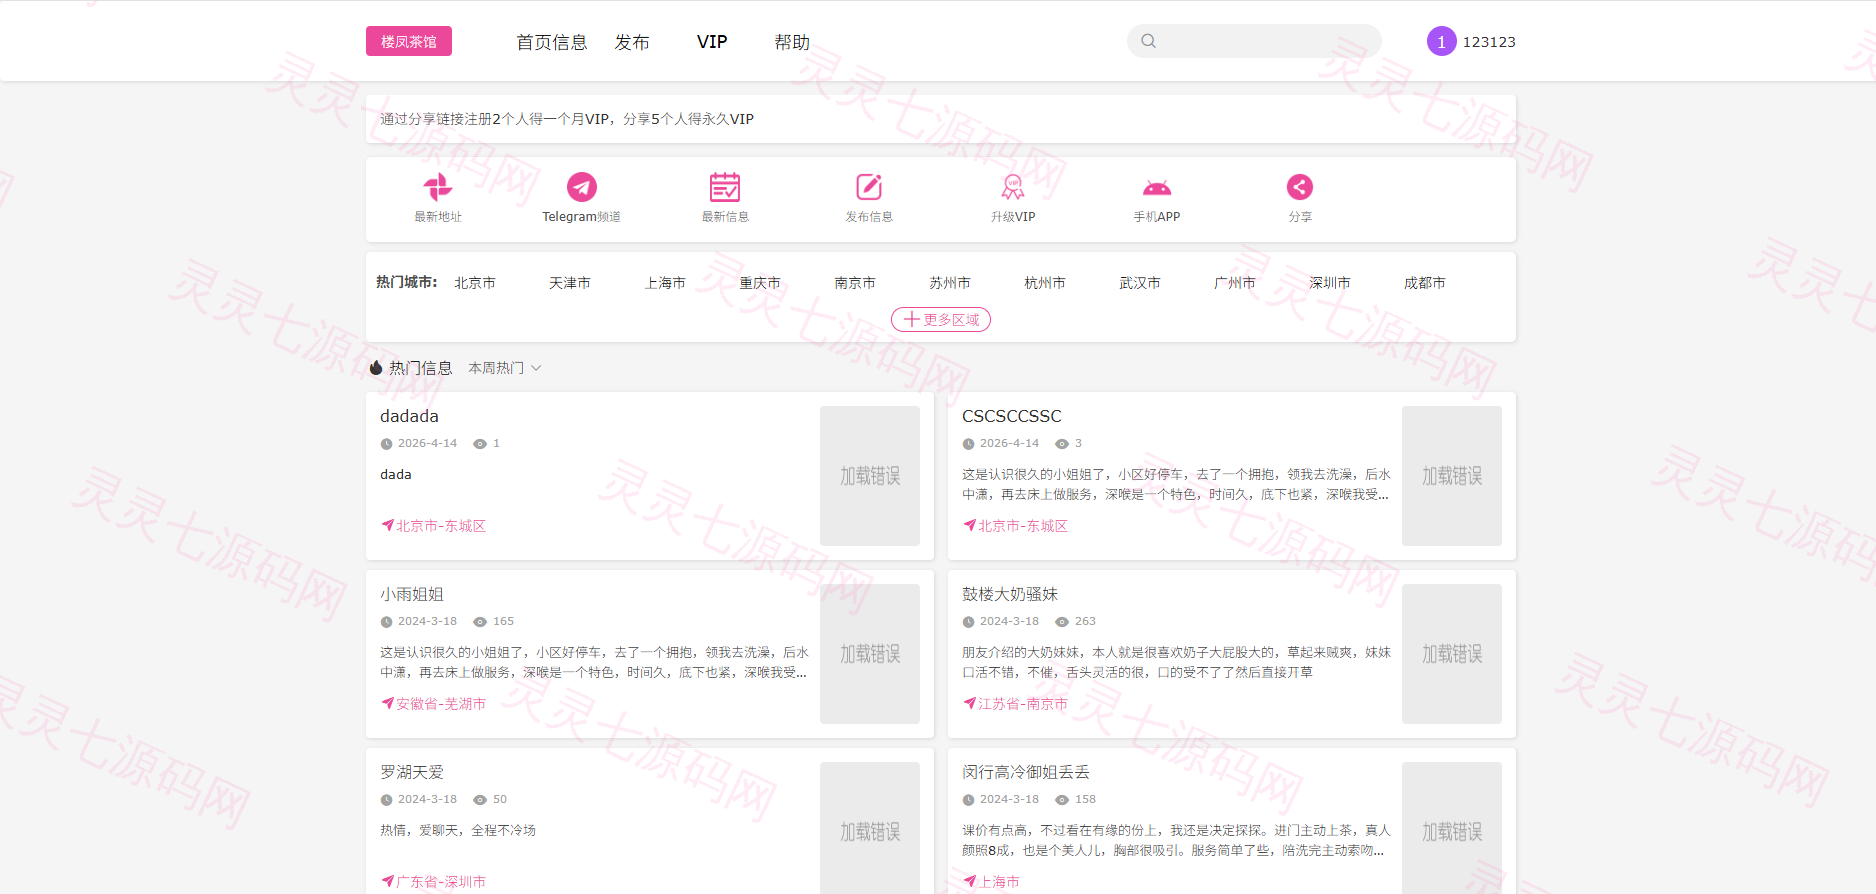
Task: Open the 123123 username menu
Action: coord(1489,42)
